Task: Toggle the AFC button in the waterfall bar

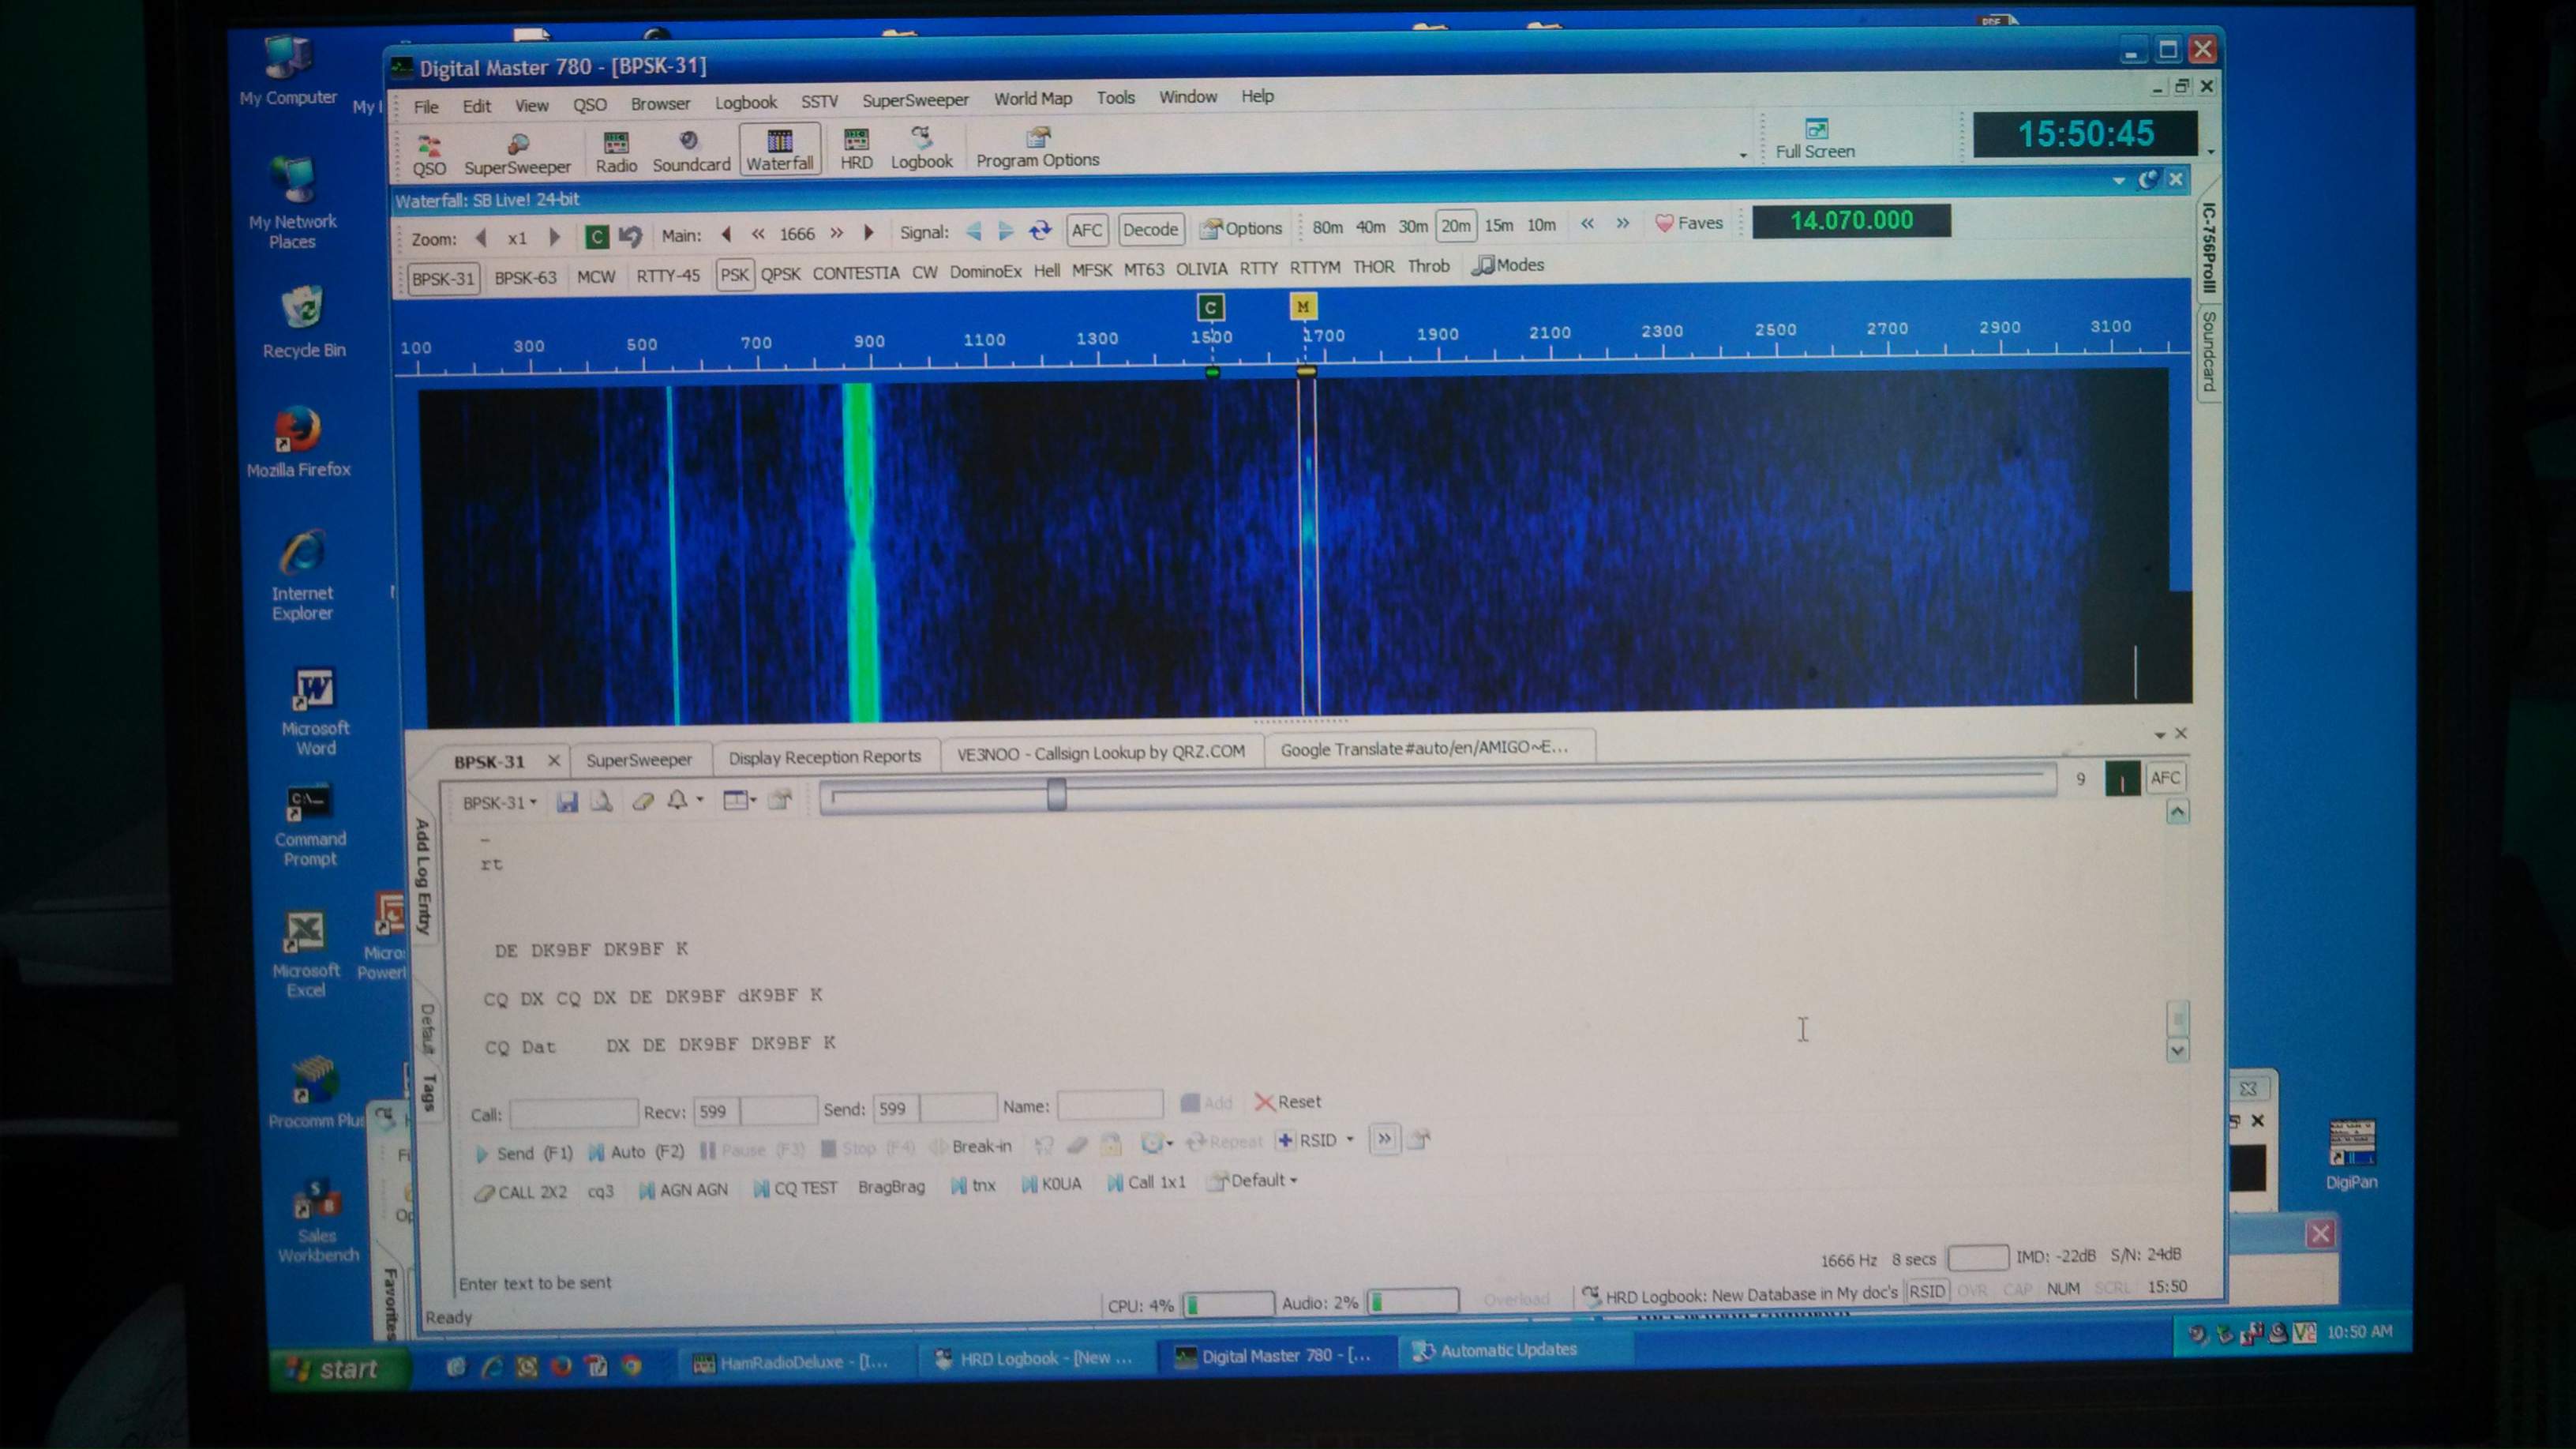Action: click(x=1086, y=230)
